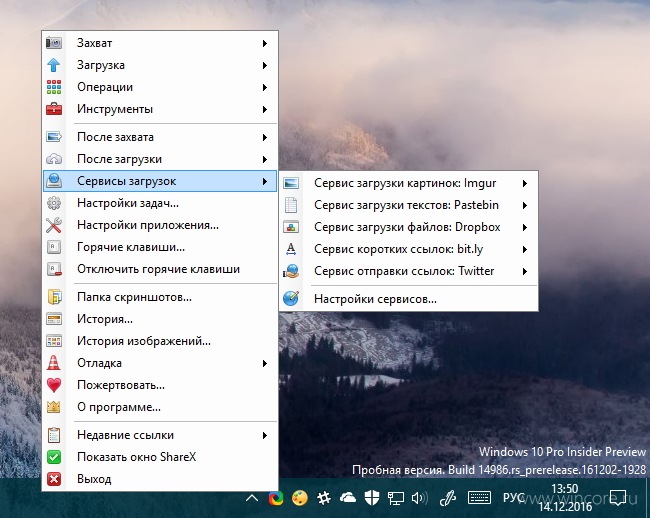The width and height of the screenshot is (650, 518).
Task: Click the crossed tools icon beside Настройки приложения
Action: 54,225
